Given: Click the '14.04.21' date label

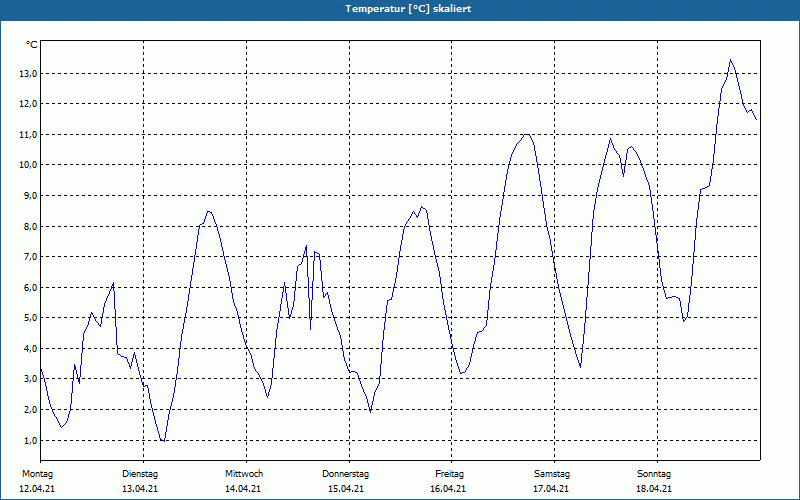Looking at the screenshot, I should [x=243, y=489].
